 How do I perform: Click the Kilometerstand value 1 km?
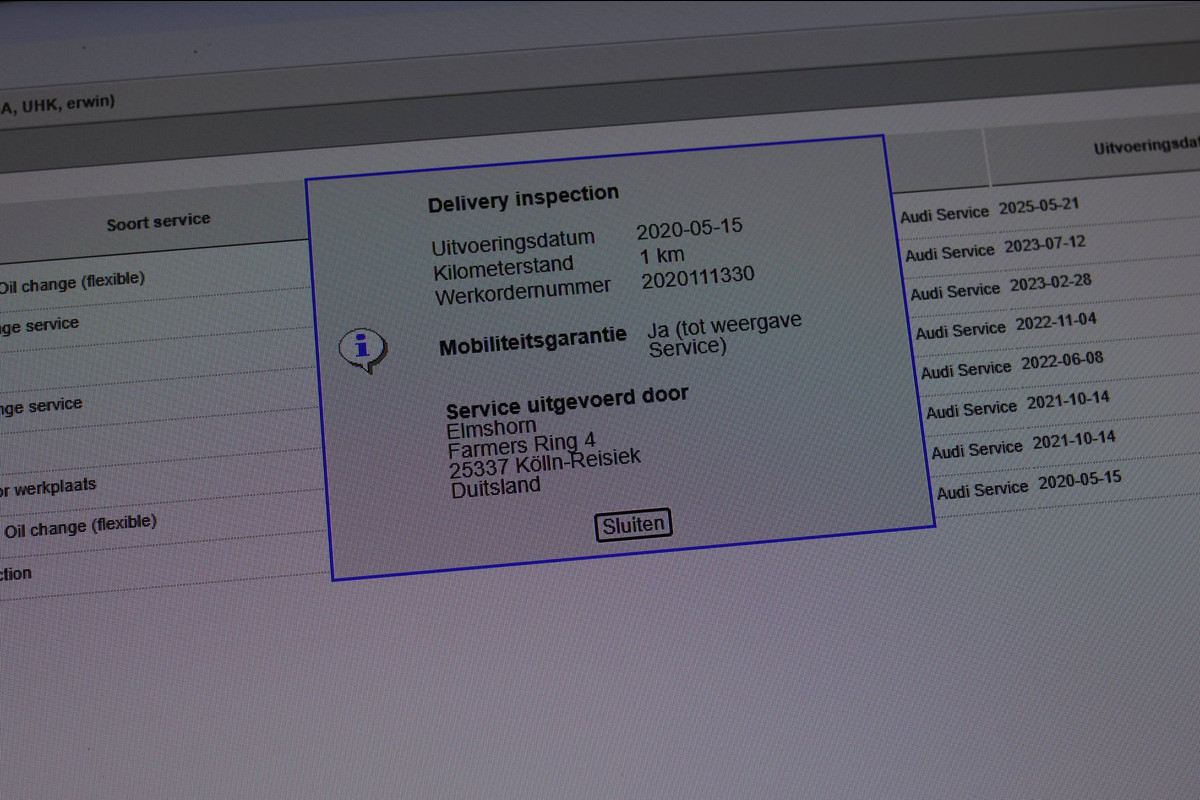pos(661,256)
